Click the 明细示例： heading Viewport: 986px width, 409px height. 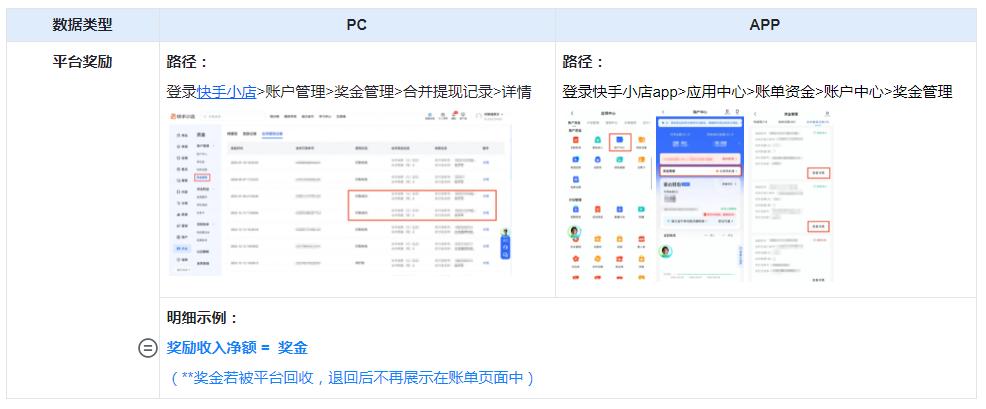point(202,318)
